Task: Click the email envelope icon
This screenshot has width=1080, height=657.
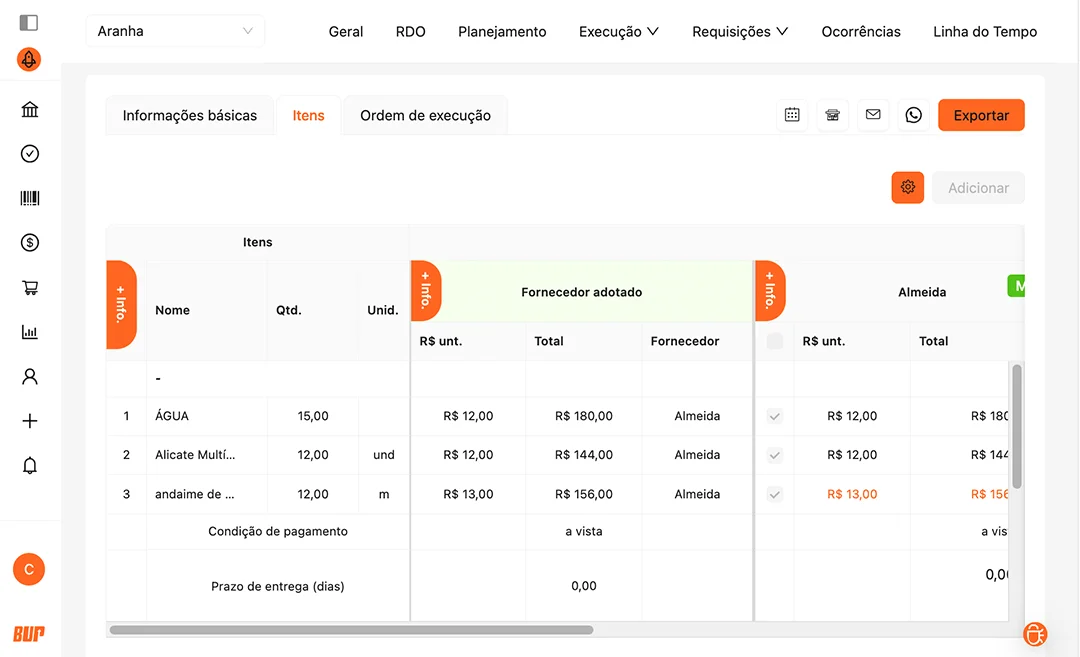Action: [x=873, y=115]
